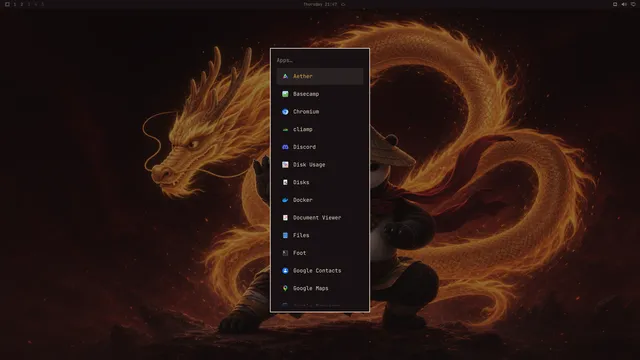Switch to workspace 5 in top bar
640x360 pixels.
pyautogui.click(x=42, y=4)
